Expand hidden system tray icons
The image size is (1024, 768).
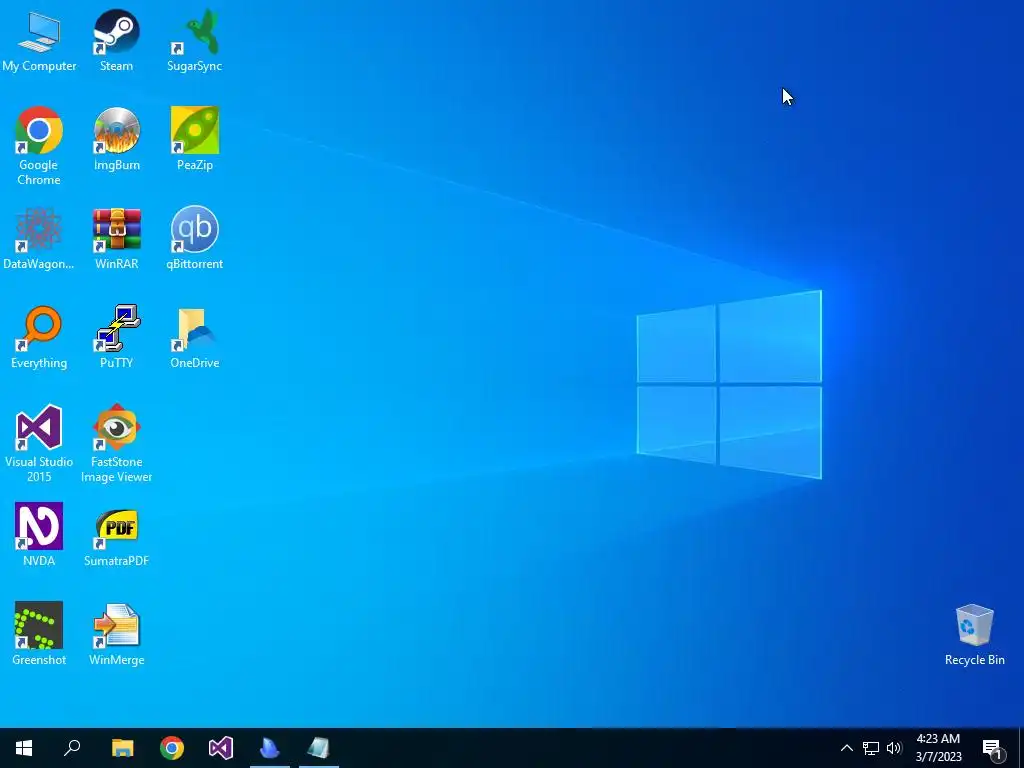pos(846,748)
